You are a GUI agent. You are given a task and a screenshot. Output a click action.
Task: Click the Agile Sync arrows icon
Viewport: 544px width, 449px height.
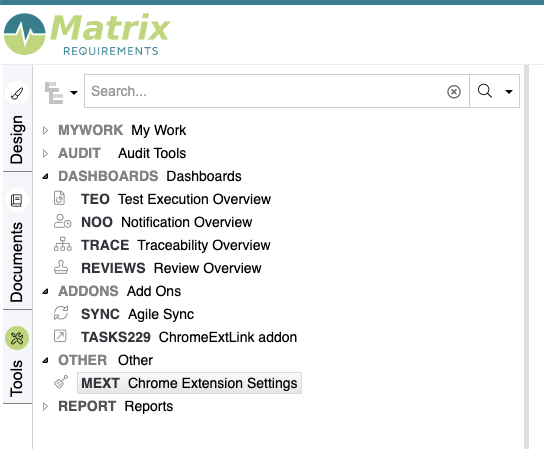pos(61,313)
